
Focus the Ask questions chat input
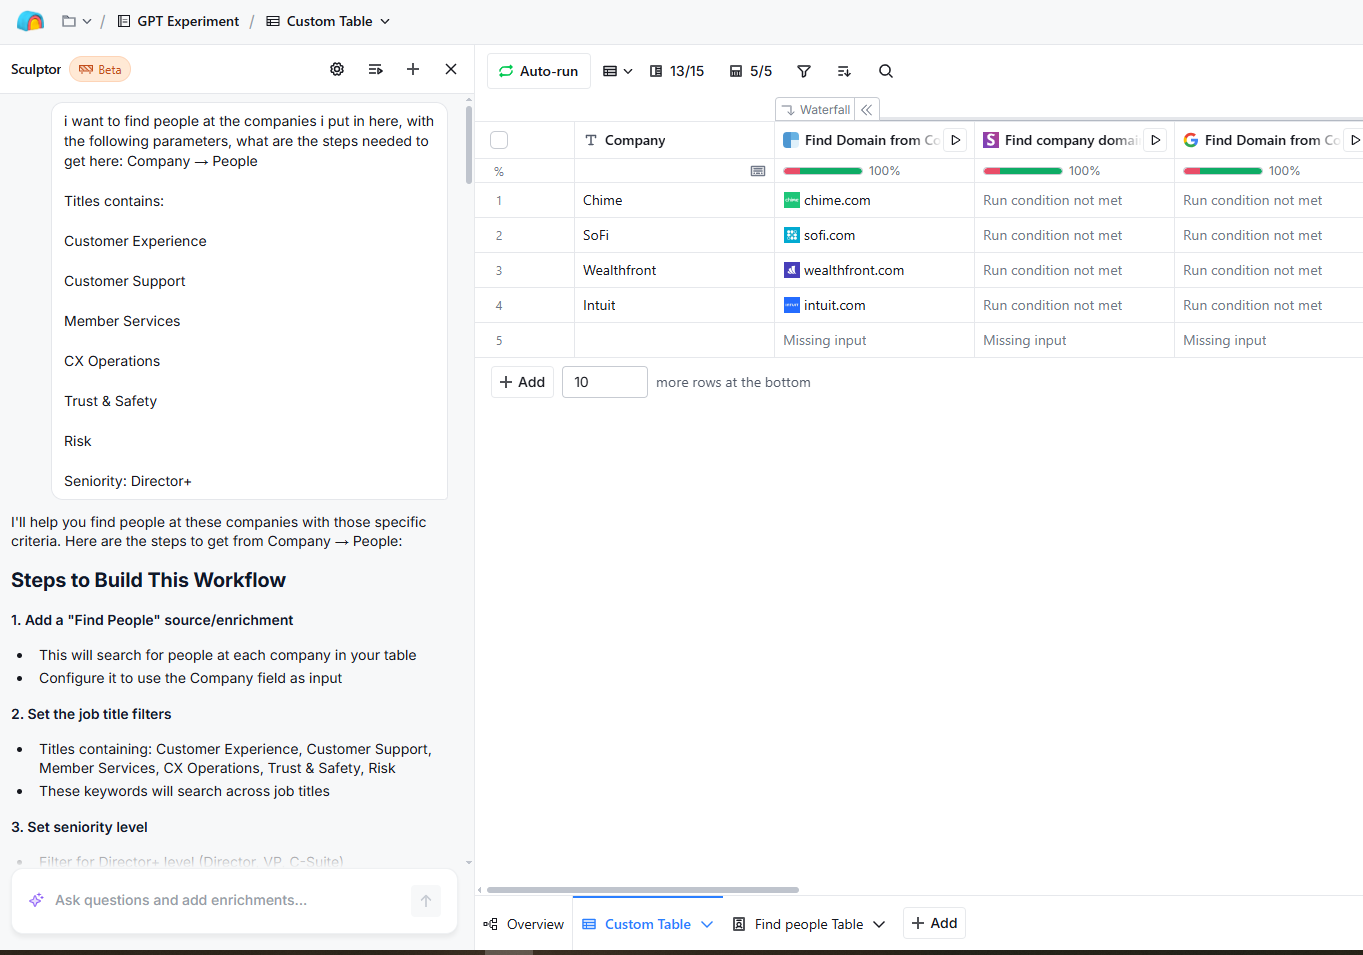pos(225,900)
